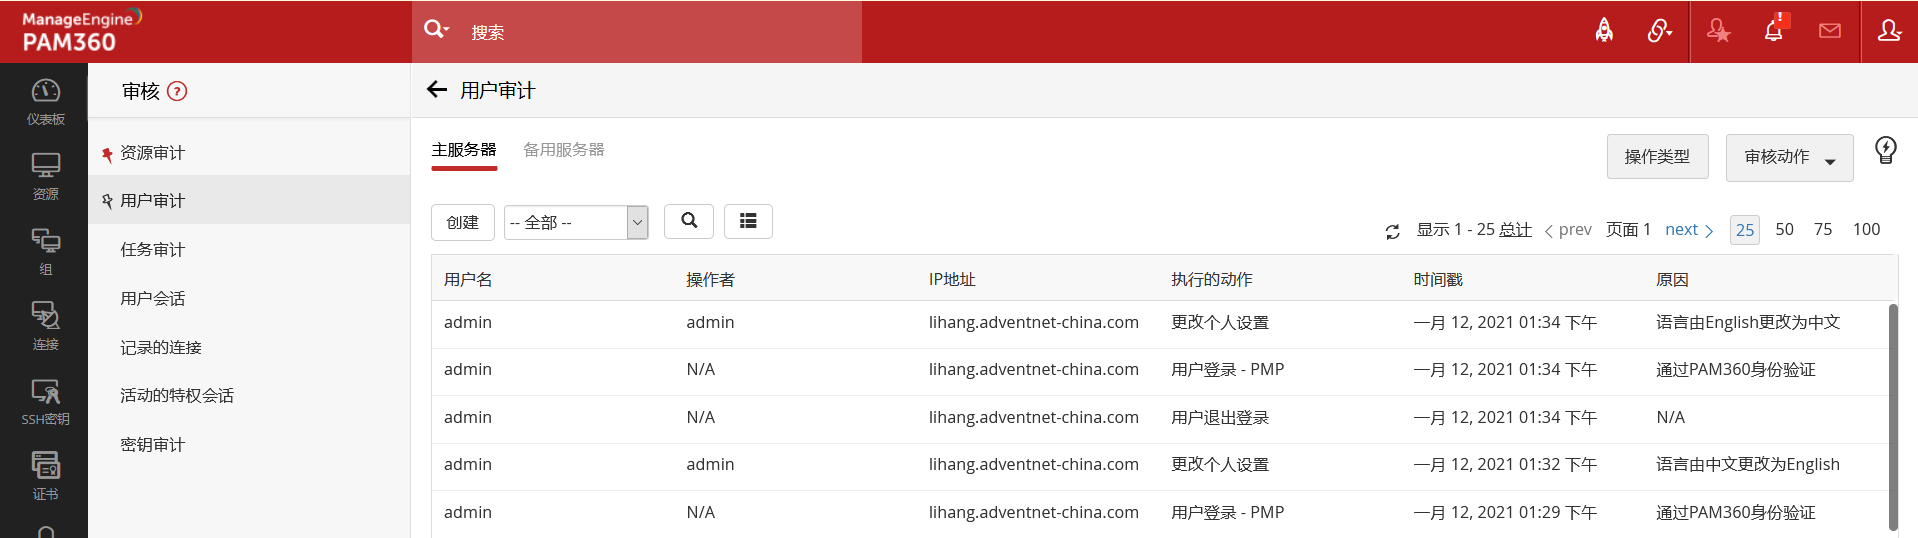Open the mail envelope icon

[x=1830, y=31]
